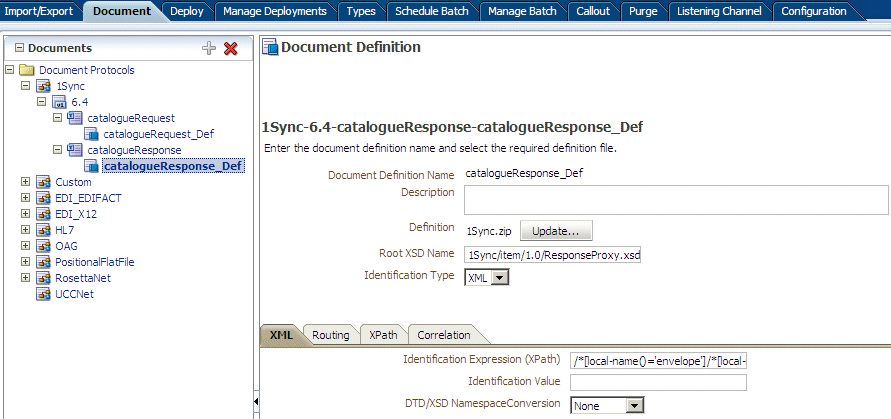Click the catalogueRequest document type icon
The width and height of the screenshot is (891, 419).
[76, 118]
